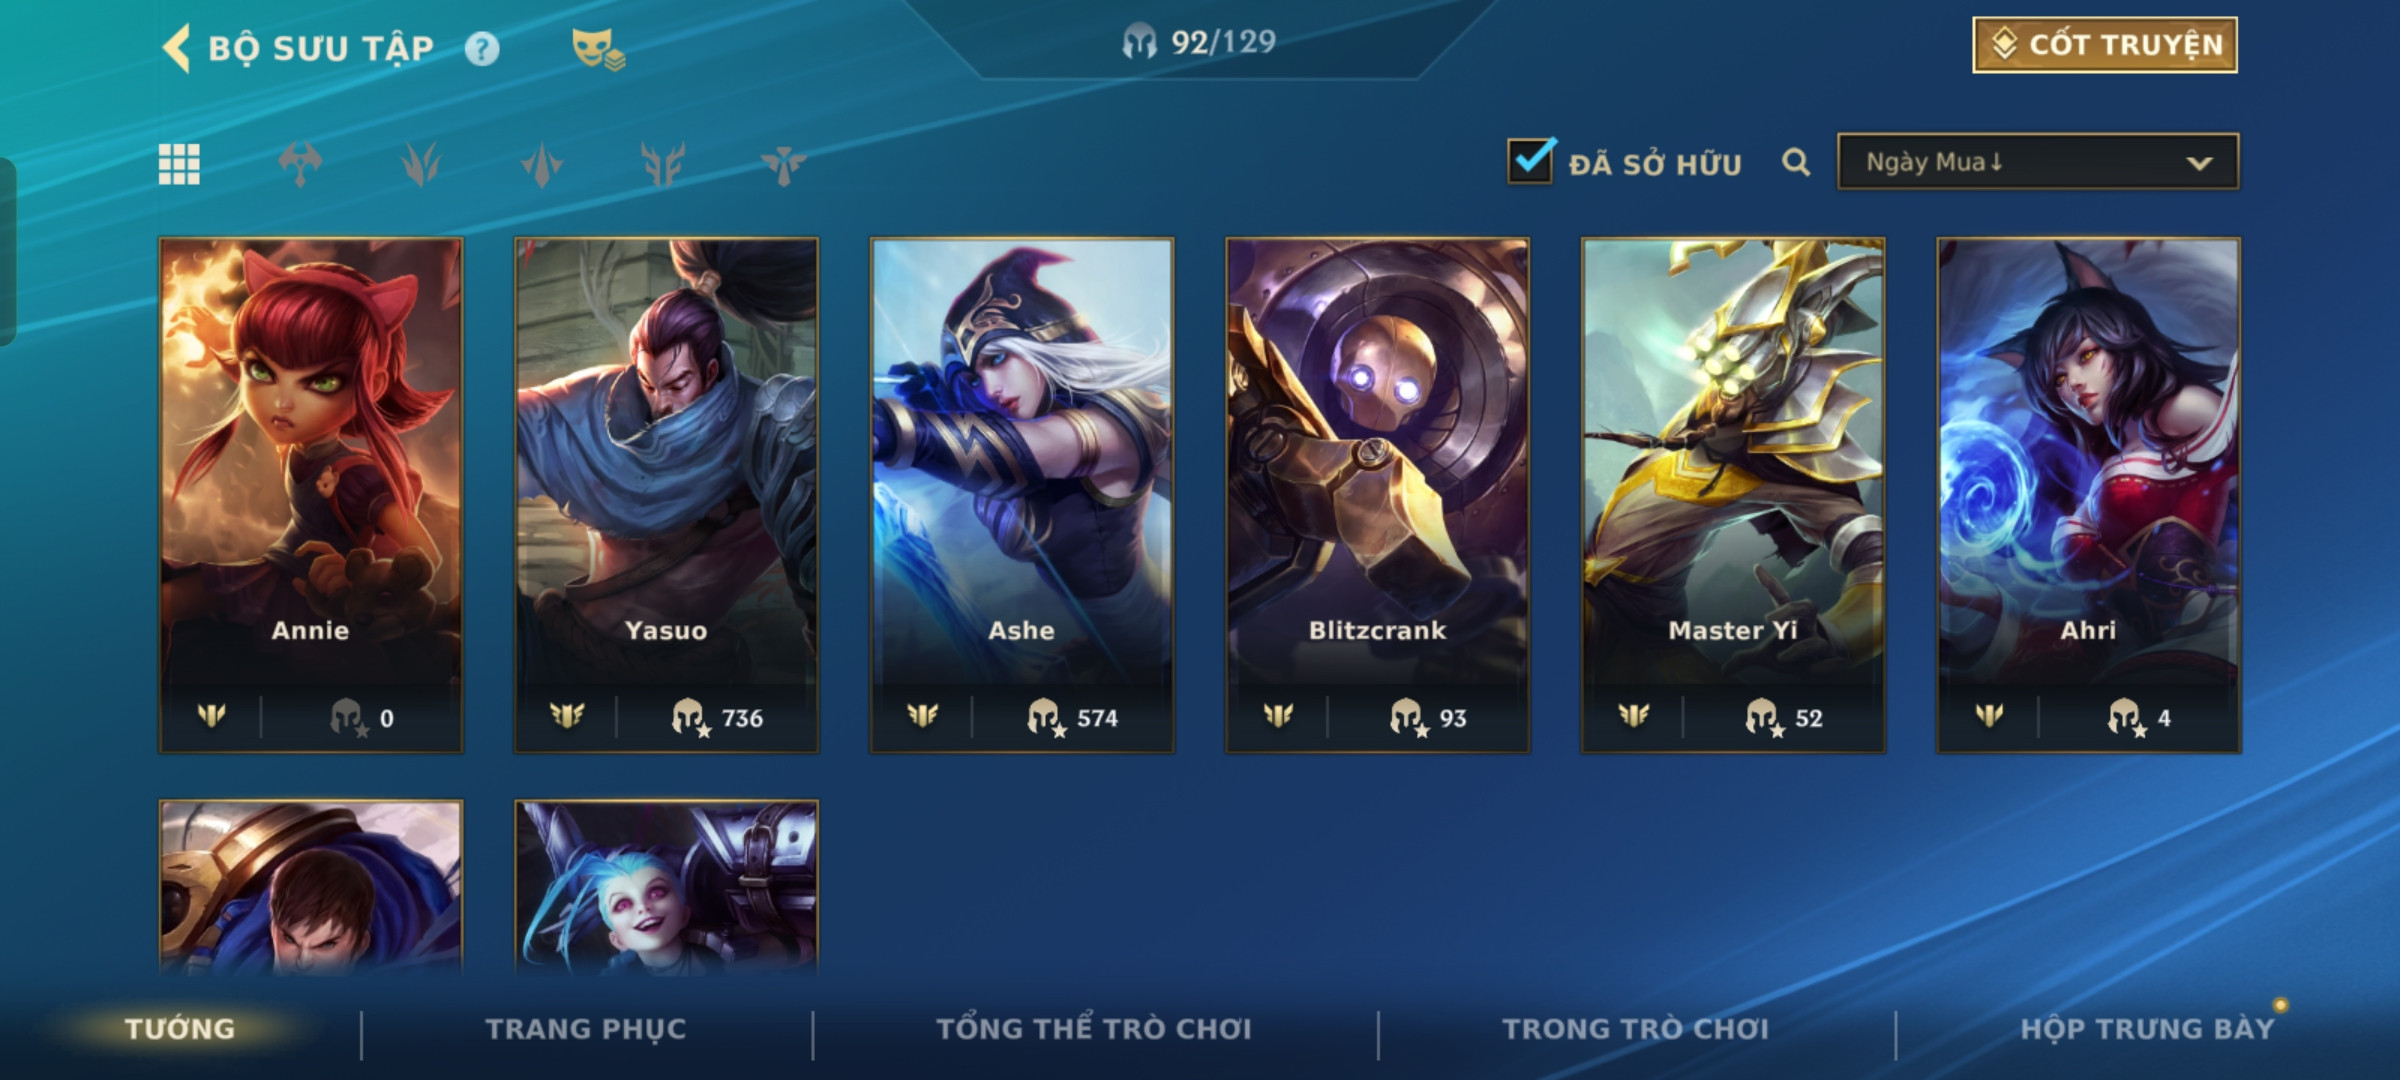Select the Yasuo champion card
2400x1080 pixels.
666,495
